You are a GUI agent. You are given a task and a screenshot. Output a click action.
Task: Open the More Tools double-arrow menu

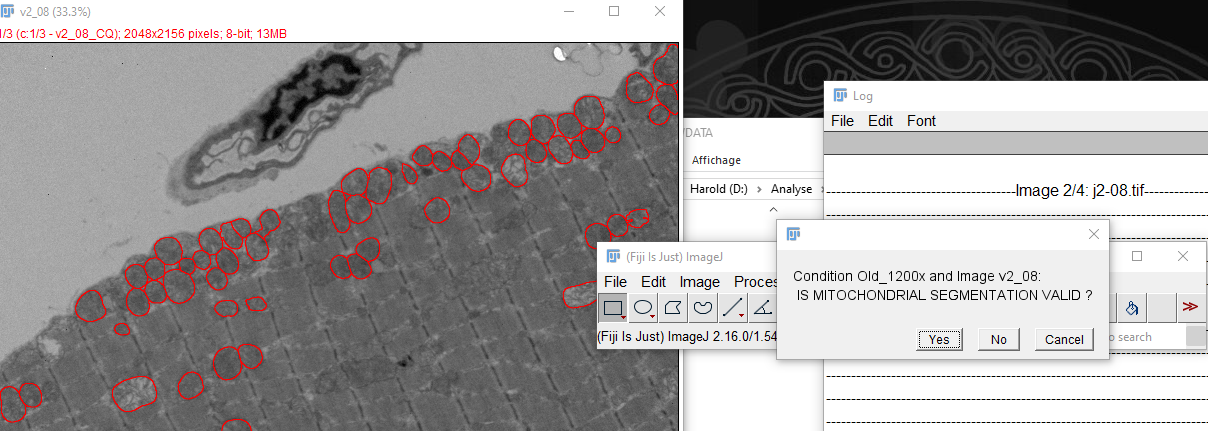click(1190, 307)
